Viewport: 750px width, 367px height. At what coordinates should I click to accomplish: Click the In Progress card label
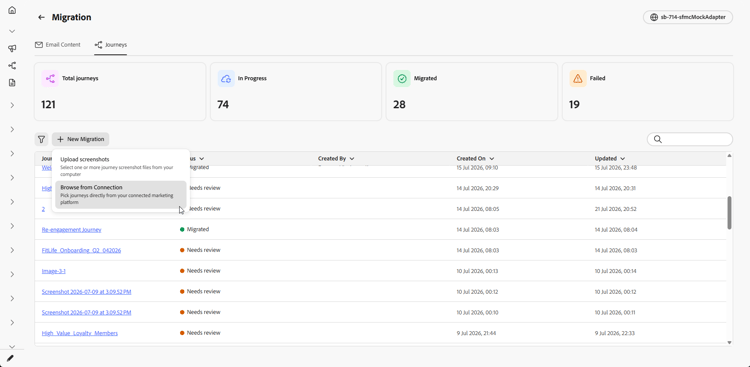pyautogui.click(x=252, y=78)
